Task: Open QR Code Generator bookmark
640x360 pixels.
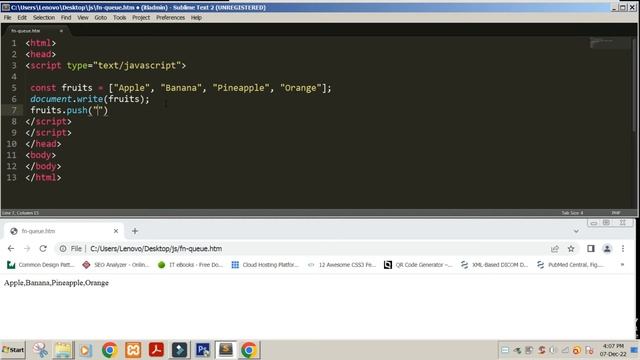Action: 418,264
